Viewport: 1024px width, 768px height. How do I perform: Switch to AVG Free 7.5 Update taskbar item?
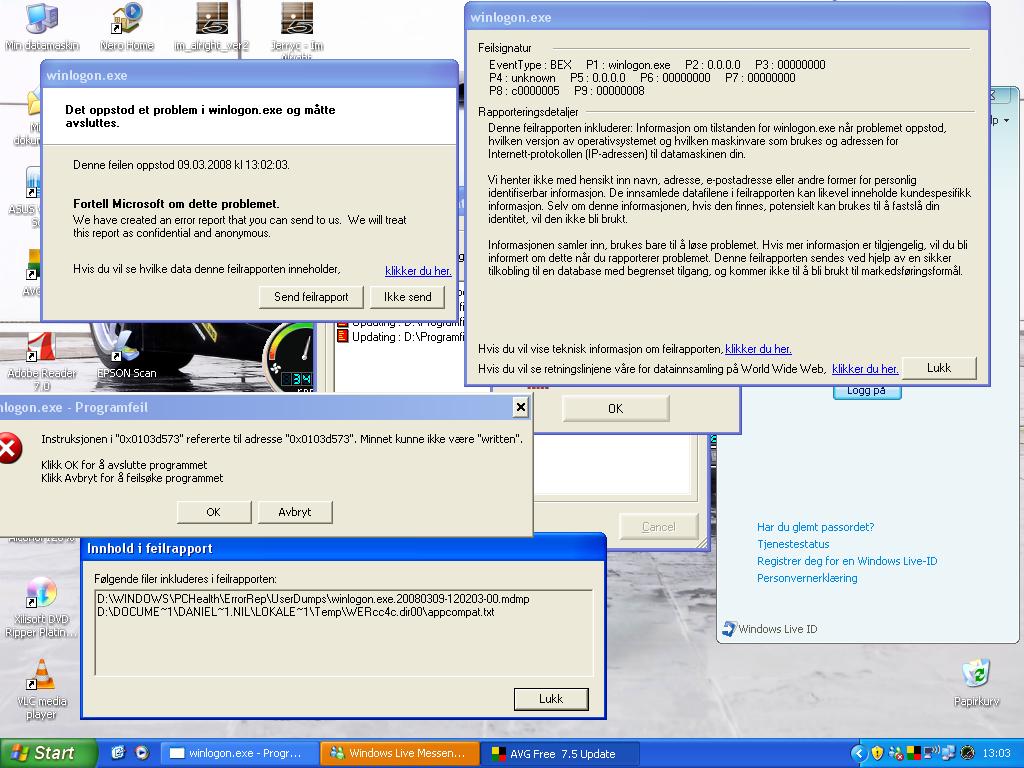559,754
